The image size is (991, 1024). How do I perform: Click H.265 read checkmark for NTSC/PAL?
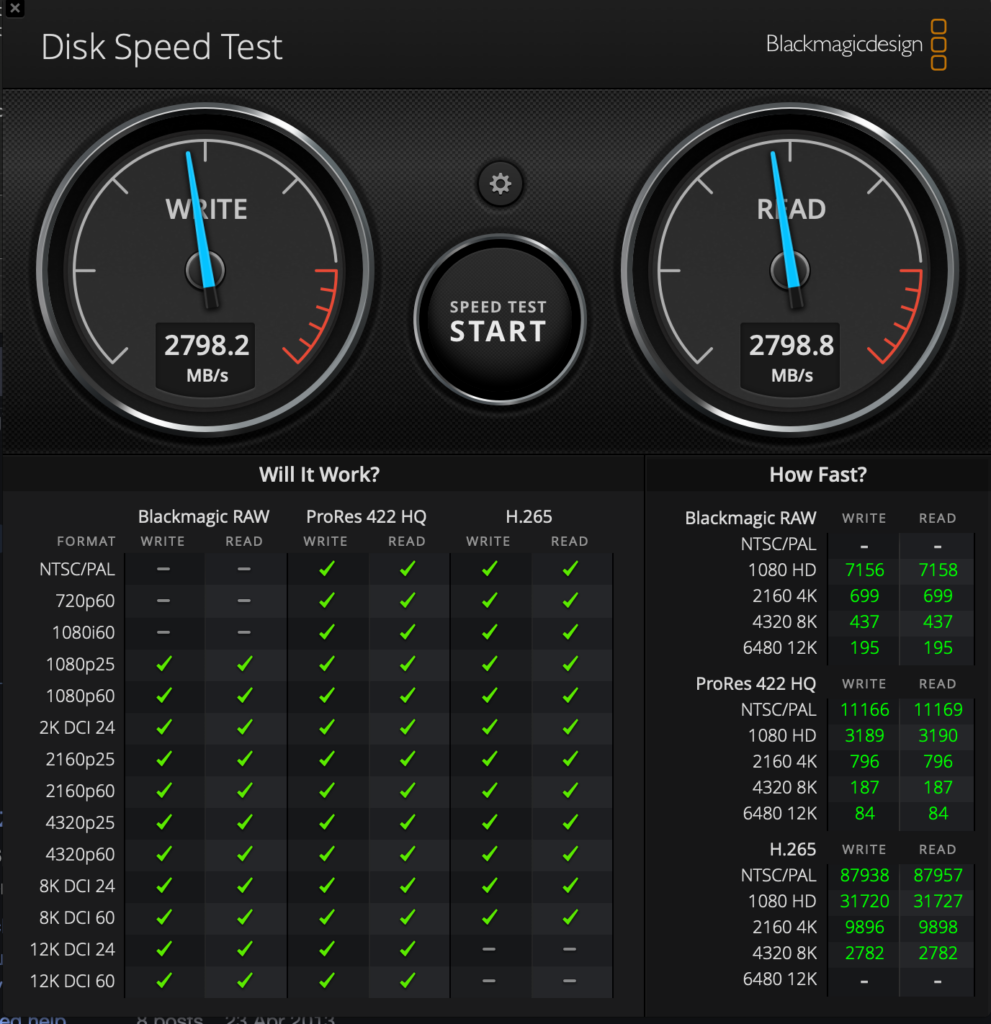(x=570, y=569)
